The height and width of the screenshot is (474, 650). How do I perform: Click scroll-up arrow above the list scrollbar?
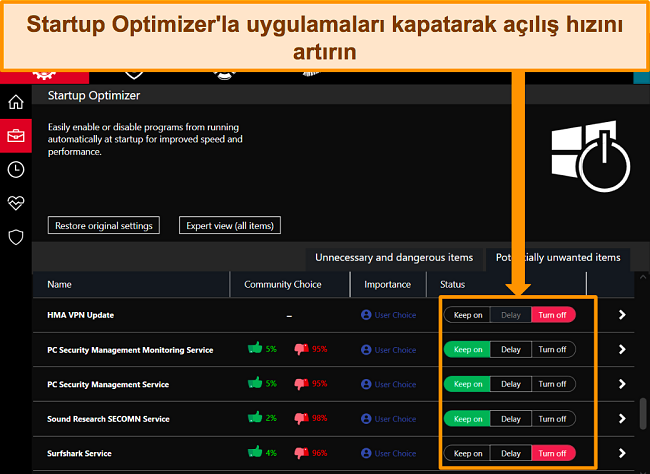tap(643, 277)
